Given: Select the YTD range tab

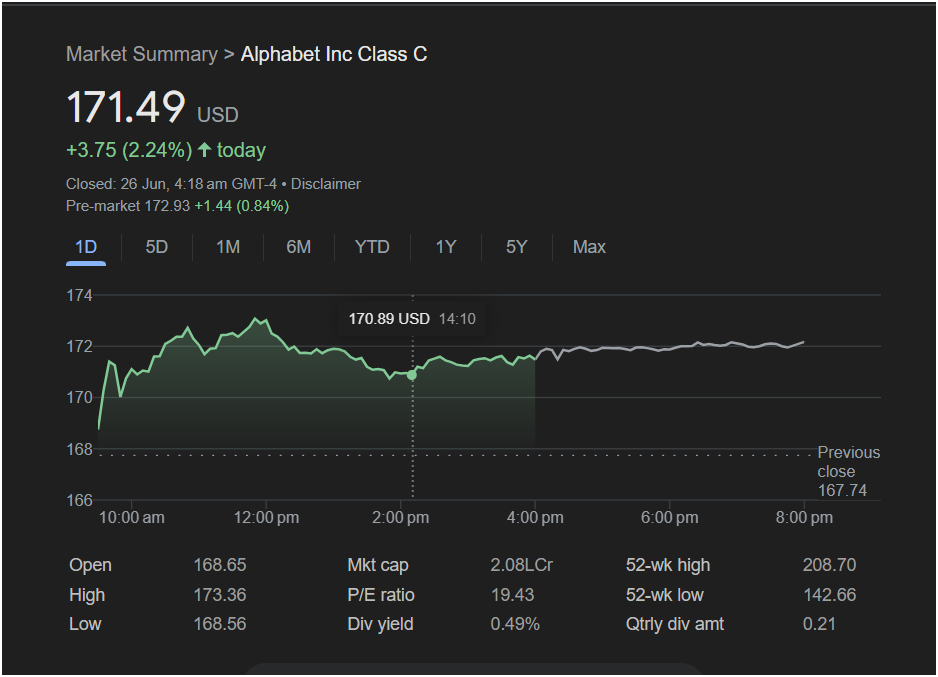Looking at the screenshot, I should (x=372, y=247).
